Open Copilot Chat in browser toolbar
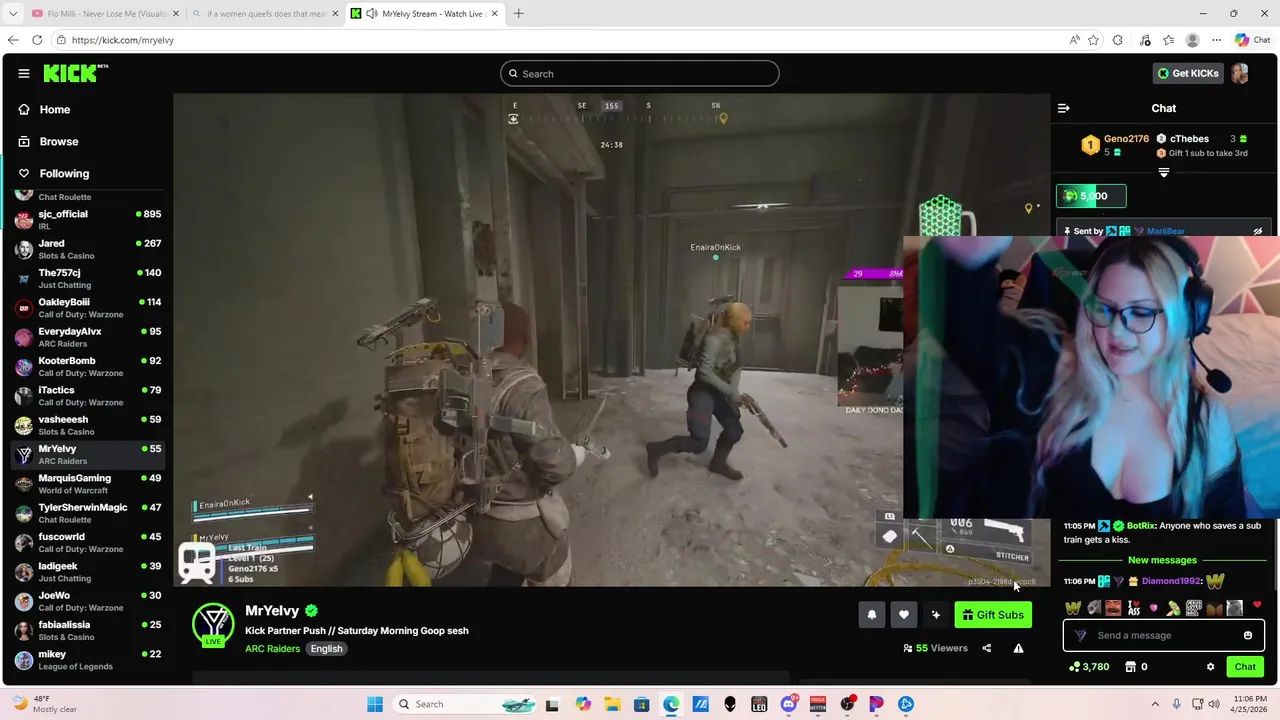This screenshot has width=1280, height=720. (1252, 40)
